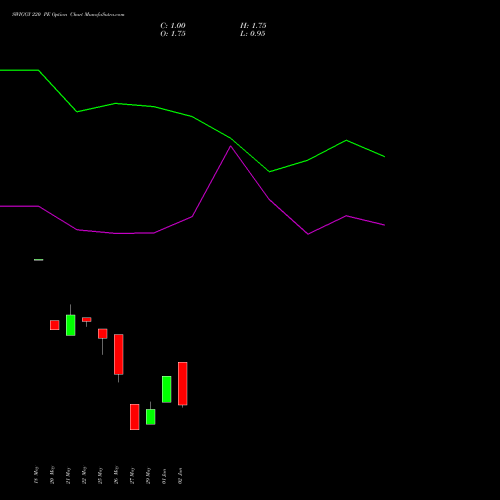Click the '01 Jun' date axis label

coord(164,476)
